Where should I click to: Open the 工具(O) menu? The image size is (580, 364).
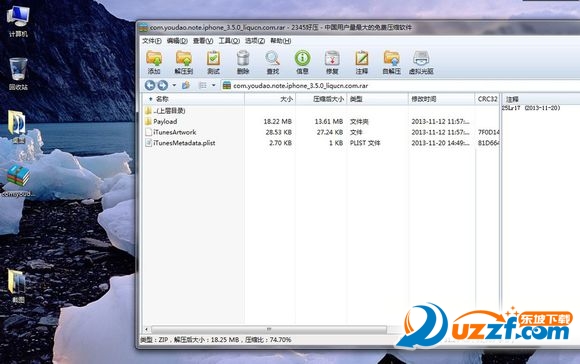tap(229, 41)
